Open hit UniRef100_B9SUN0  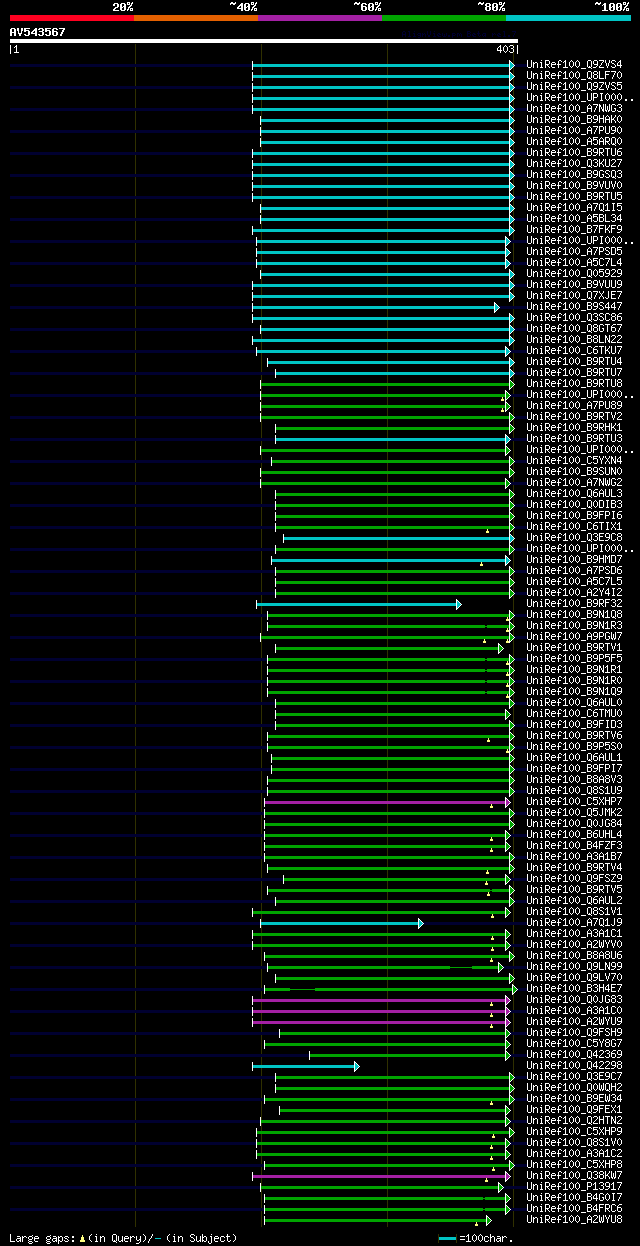click(574, 471)
